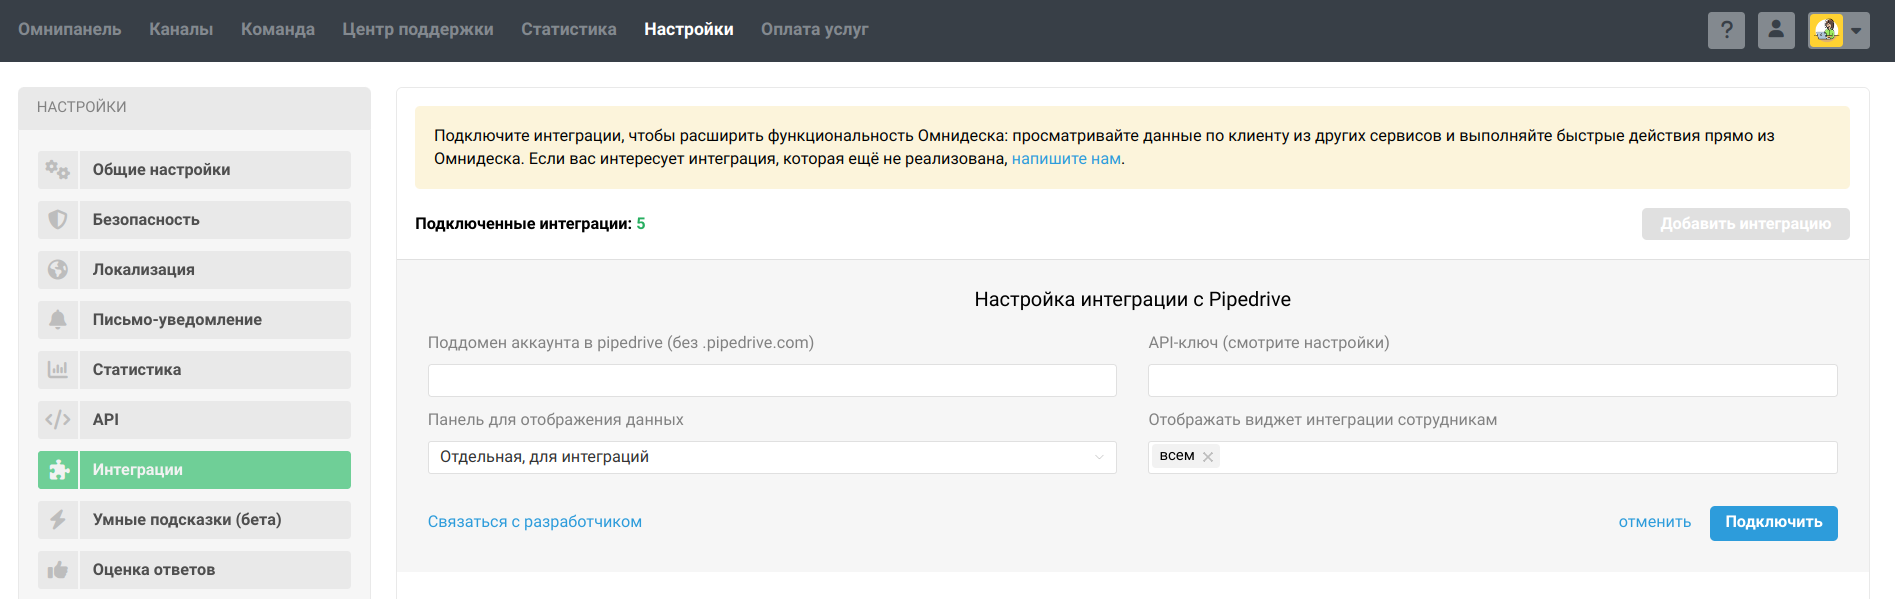The width and height of the screenshot is (1895, 599).
Task: Click the shield icon for Безопасность
Action: point(58,220)
